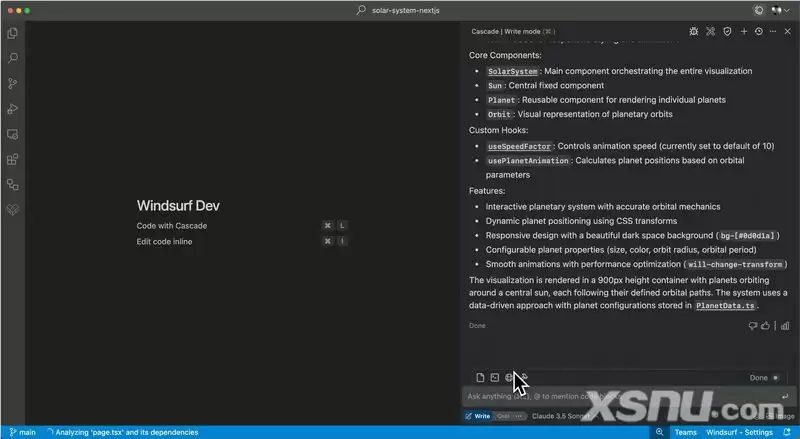The width and height of the screenshot is (800, 439).
Task: Click Teams in the status bar
Action: tap(685, 432)
